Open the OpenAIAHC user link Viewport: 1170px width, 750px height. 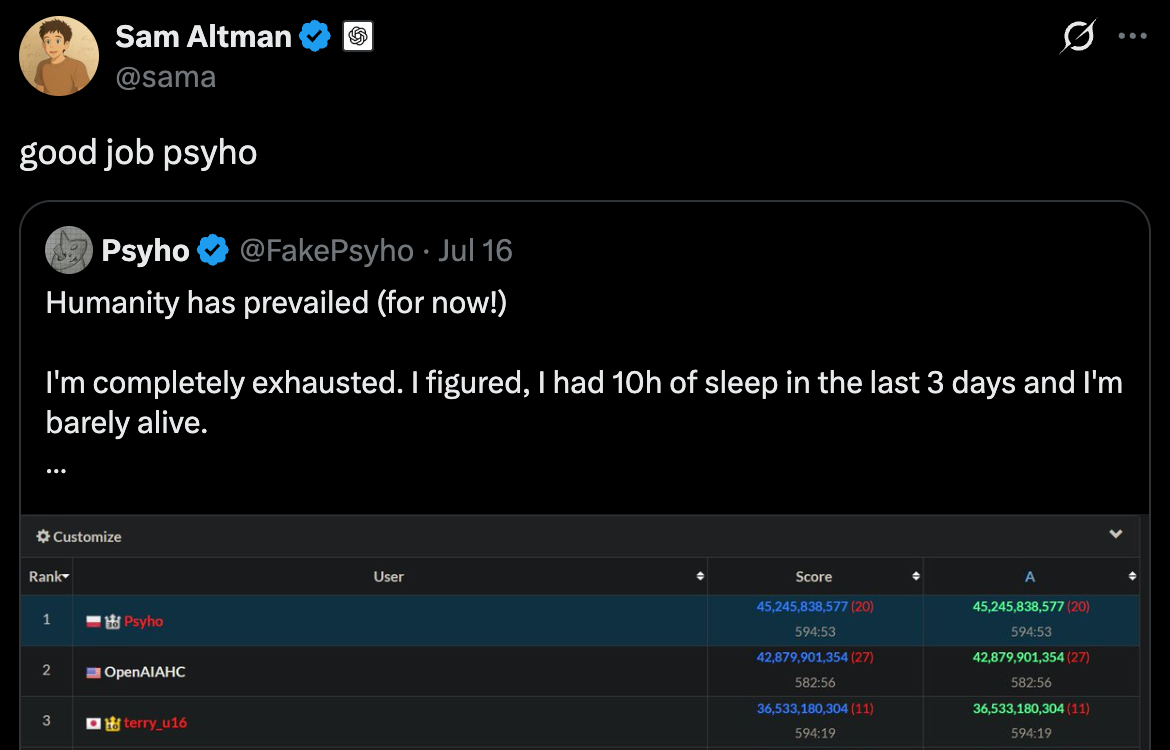tap(144, 672)
